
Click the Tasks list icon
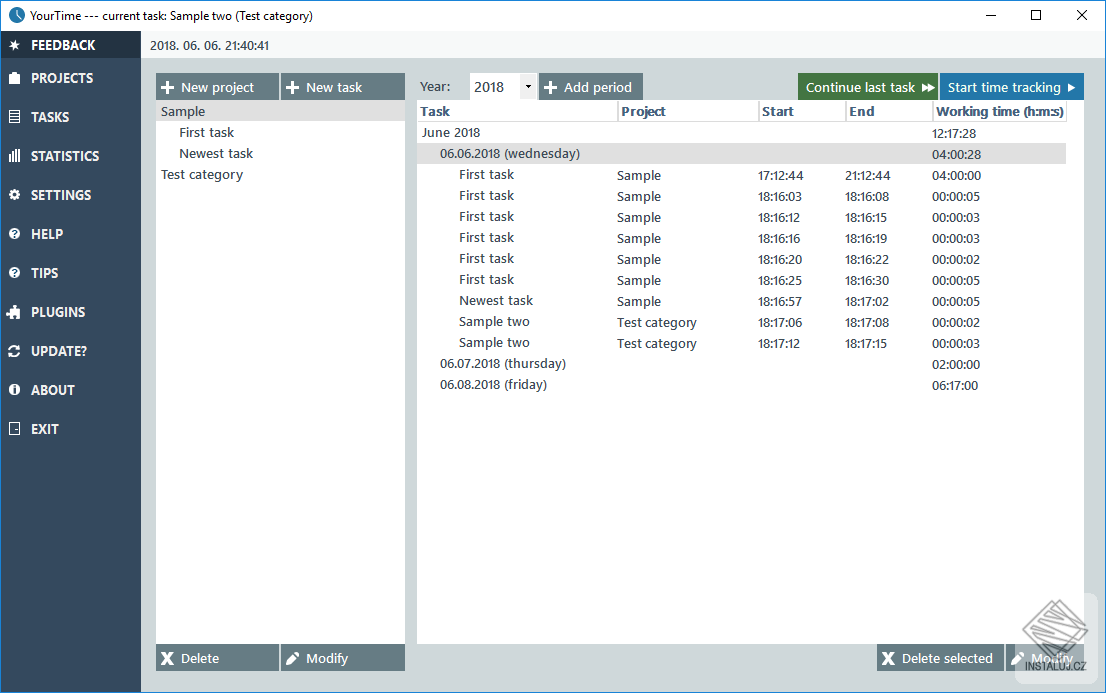point(14,117)
